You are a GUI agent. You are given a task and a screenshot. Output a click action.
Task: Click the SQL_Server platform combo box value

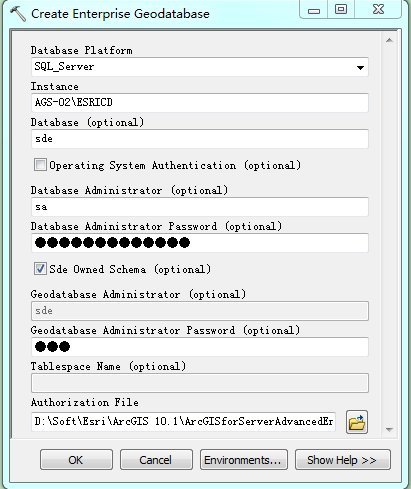[200, 67]
